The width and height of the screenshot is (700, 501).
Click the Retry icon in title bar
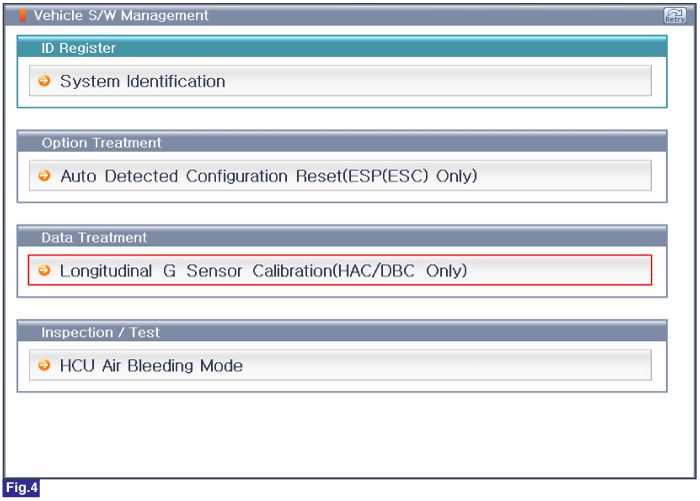(x=675, y=15)
